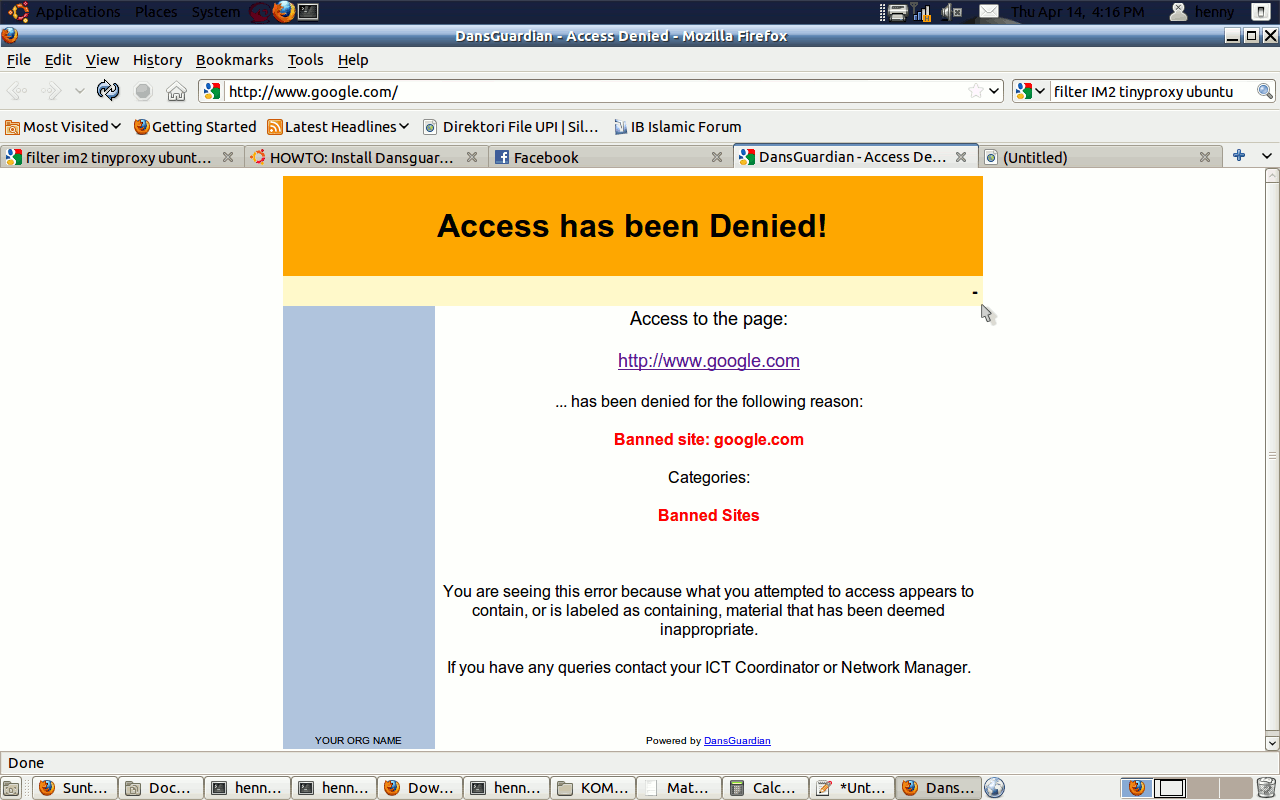This screenshot has width=1280, height=800.
Task: Open the Direktori File UPI bookmark
Action: click(x=510, y=127)
